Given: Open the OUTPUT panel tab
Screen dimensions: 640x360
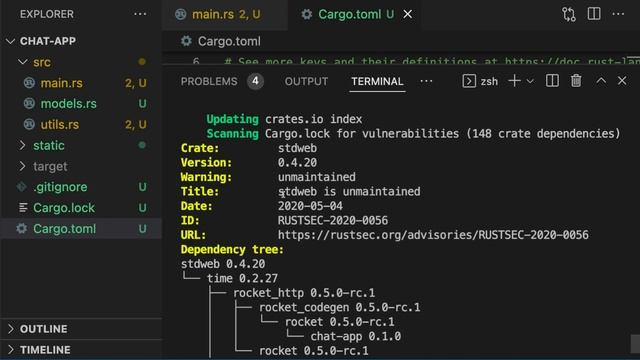Looking at the screenshot, I should [x=306, y=81].
